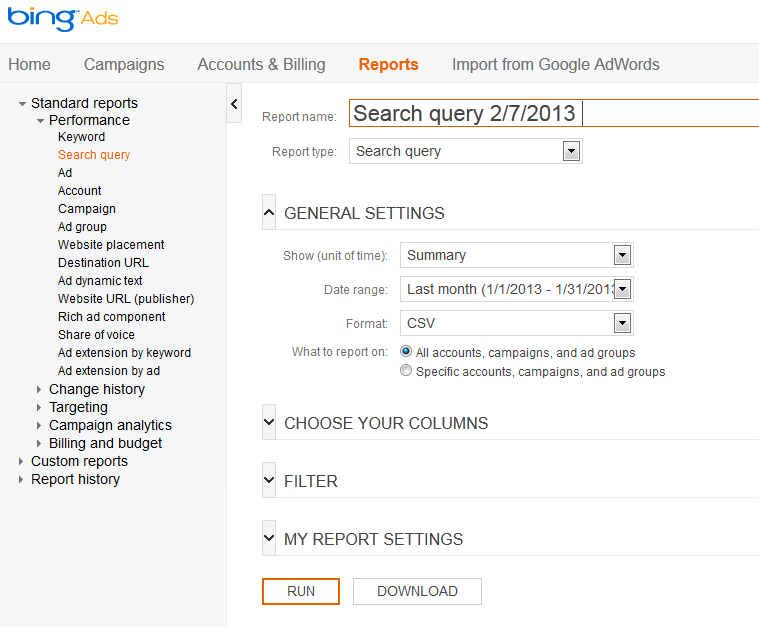Expand the Campaign analytics node
This screenshot has height=627, width=759.
pos(39,425)
